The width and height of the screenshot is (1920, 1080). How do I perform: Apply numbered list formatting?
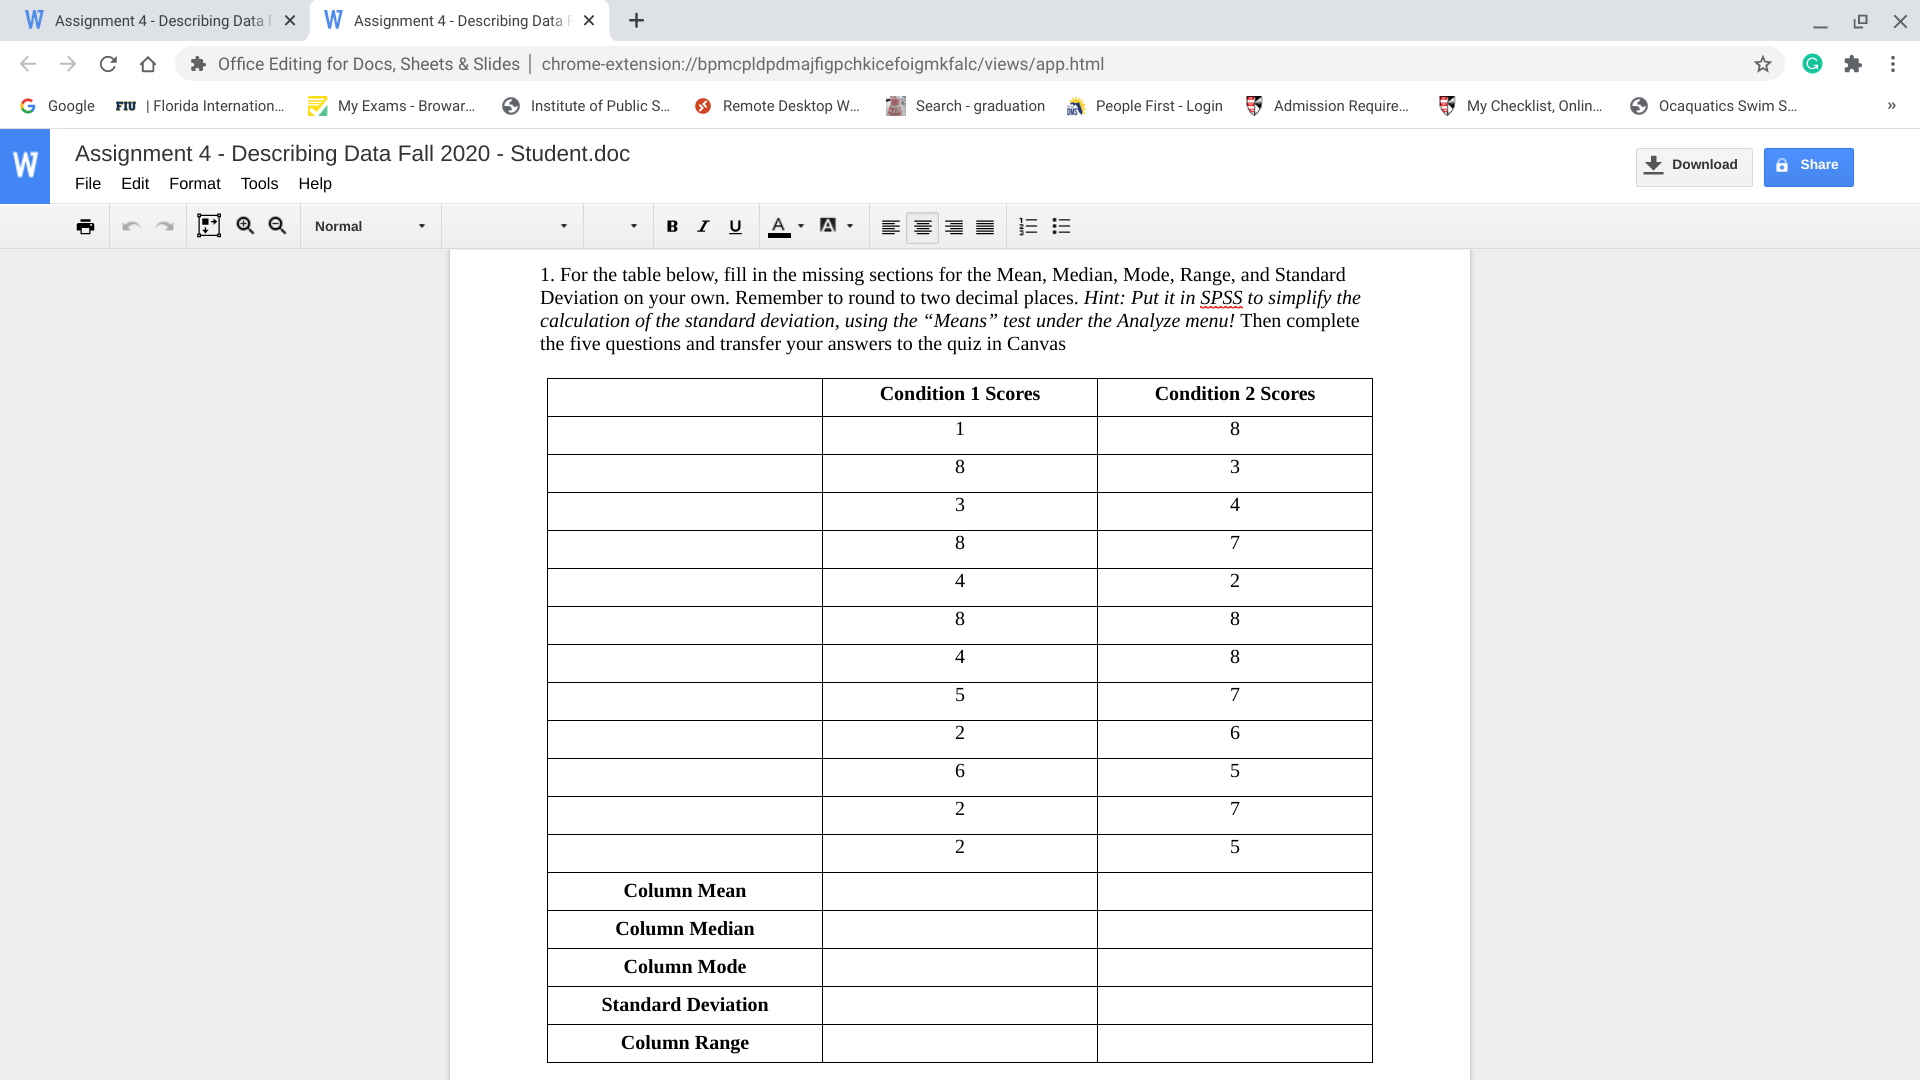point(1028,226)
